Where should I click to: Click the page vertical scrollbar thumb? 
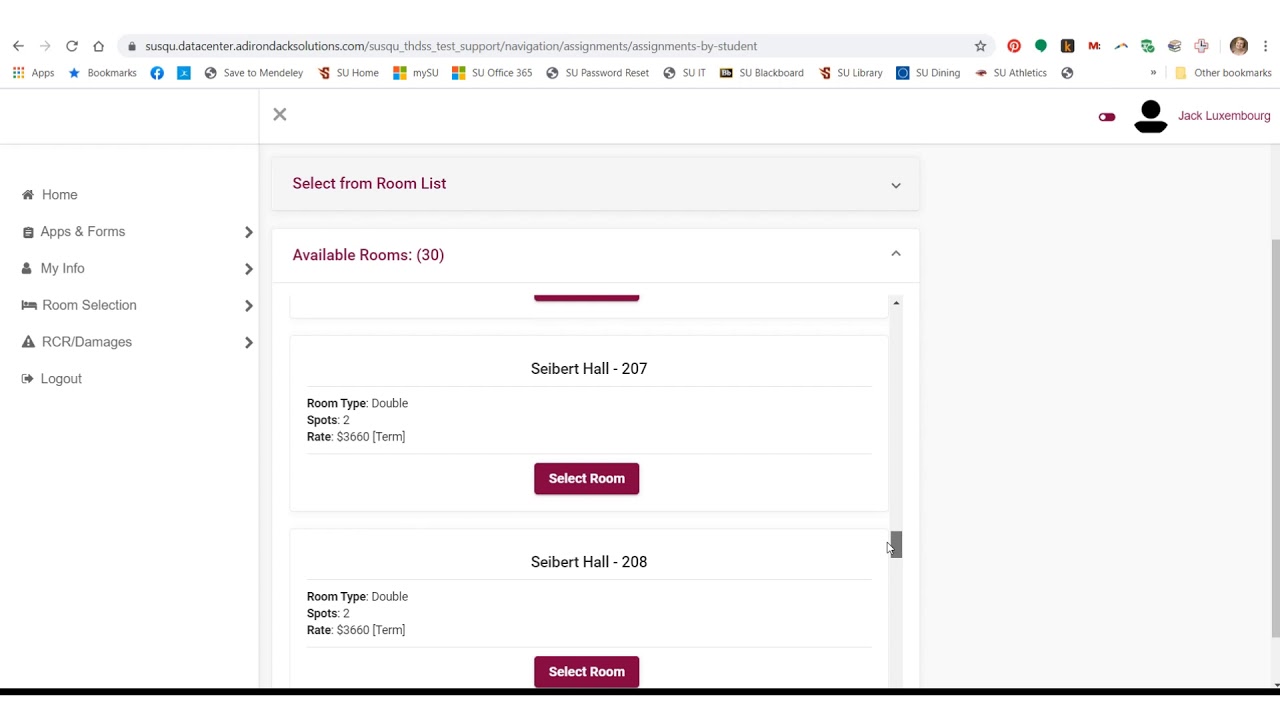point(1275,438)
